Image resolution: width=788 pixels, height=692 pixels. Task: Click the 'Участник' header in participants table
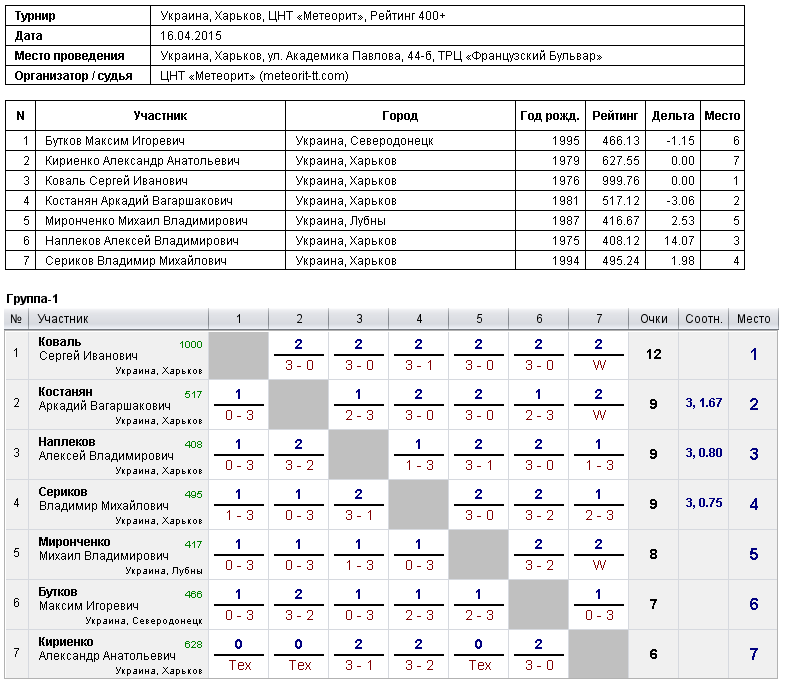pyautogui.click(x=160, y=116)
